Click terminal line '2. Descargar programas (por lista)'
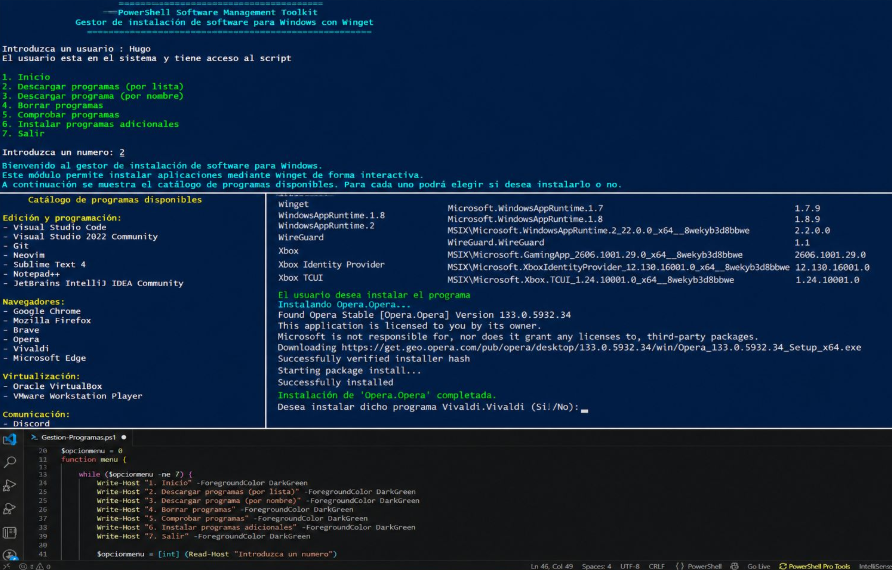The image size is (892, 570). click(93, 86)
